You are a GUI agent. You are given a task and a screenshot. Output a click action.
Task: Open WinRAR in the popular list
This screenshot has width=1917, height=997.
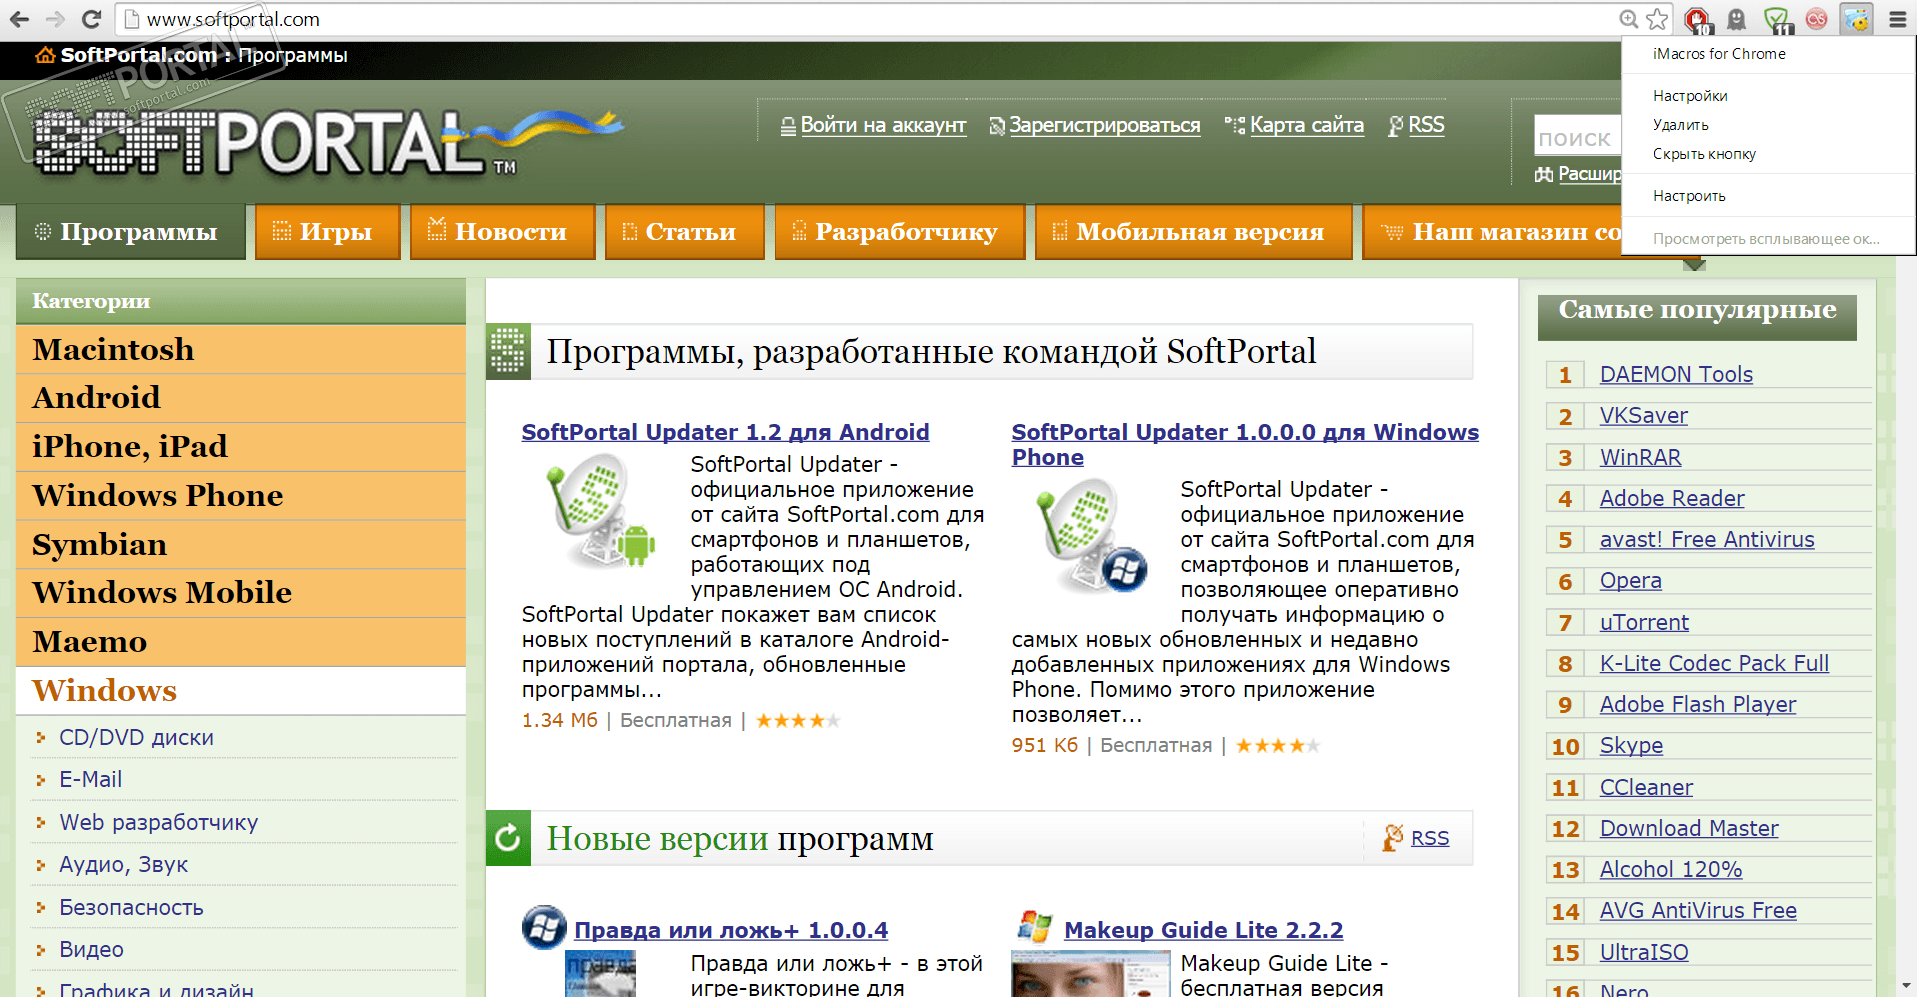tap(1640, 458)
